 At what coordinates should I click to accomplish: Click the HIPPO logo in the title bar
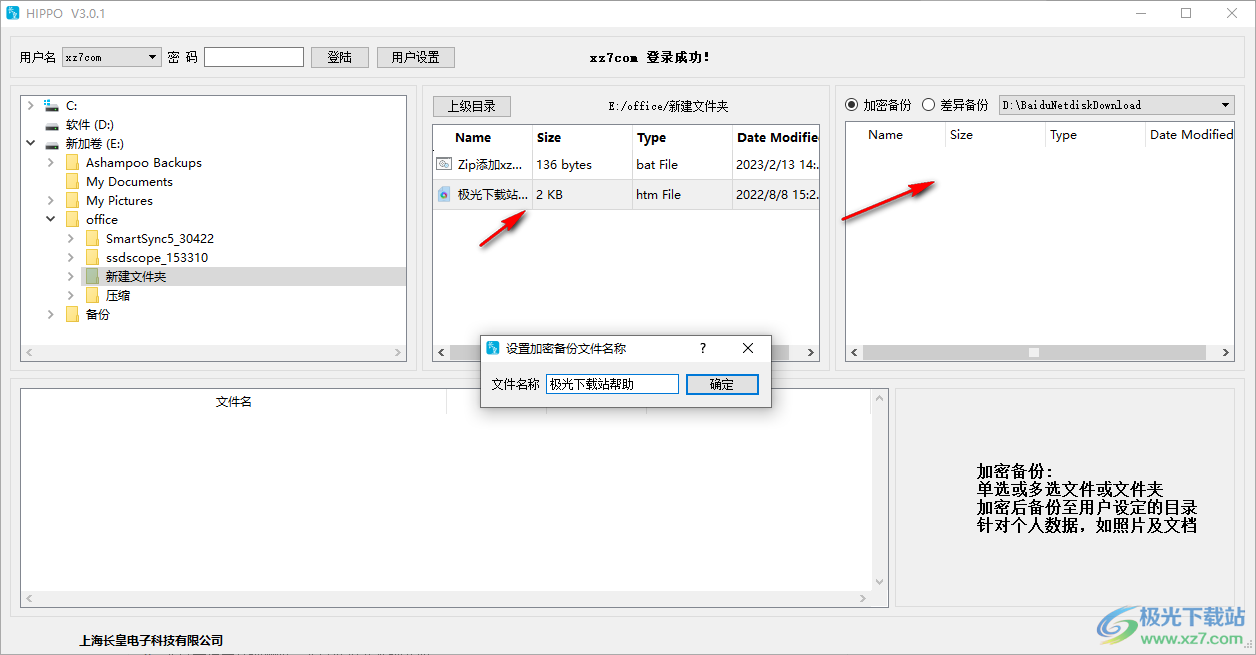tap(14, 13)
